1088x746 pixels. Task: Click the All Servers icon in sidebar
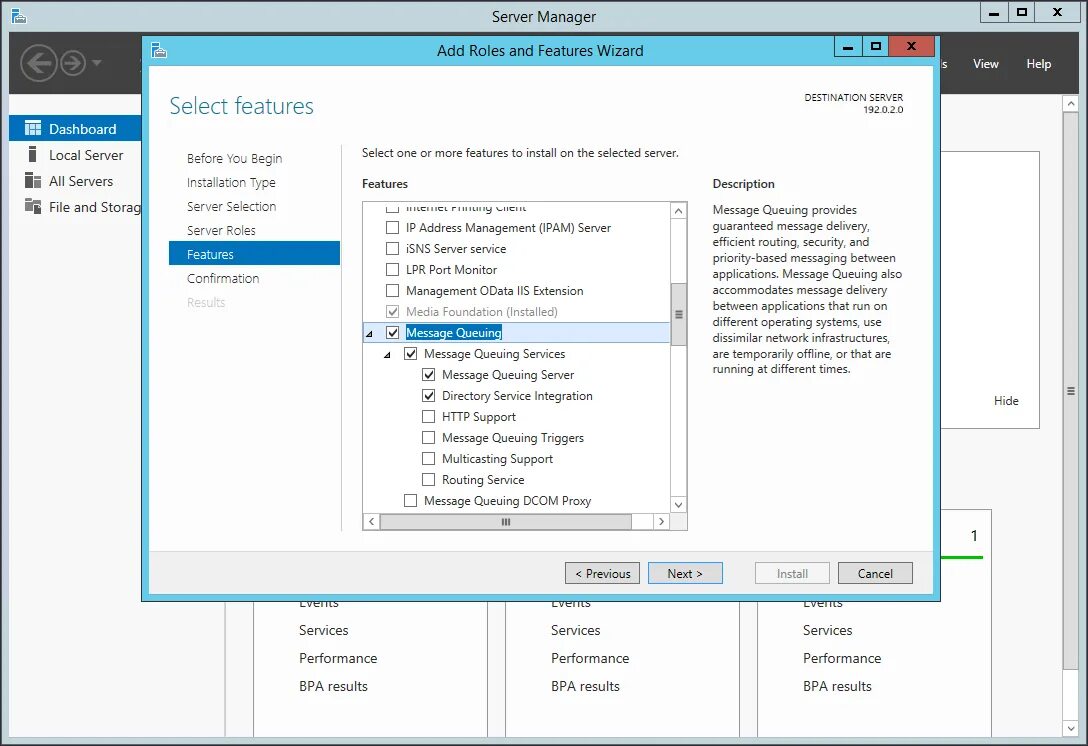click(x=33, y=180)
